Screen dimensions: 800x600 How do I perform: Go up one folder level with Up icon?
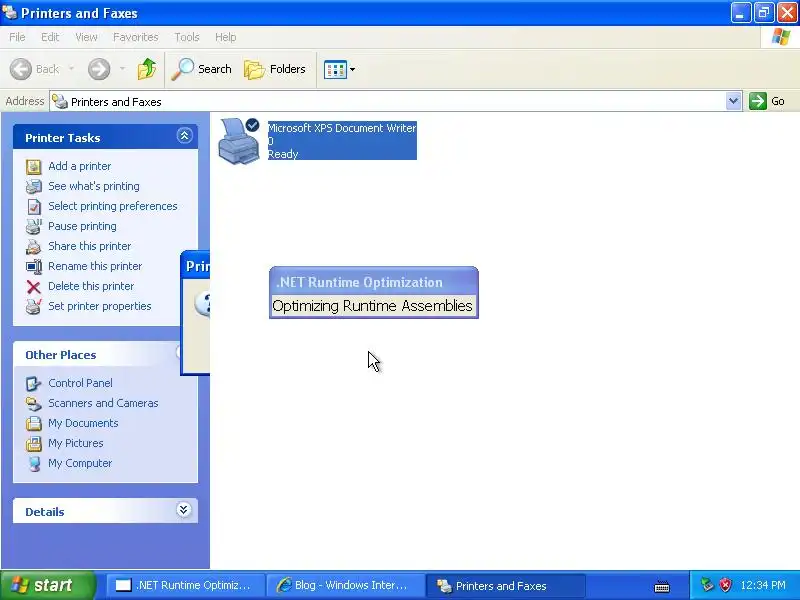pos(147,69)
